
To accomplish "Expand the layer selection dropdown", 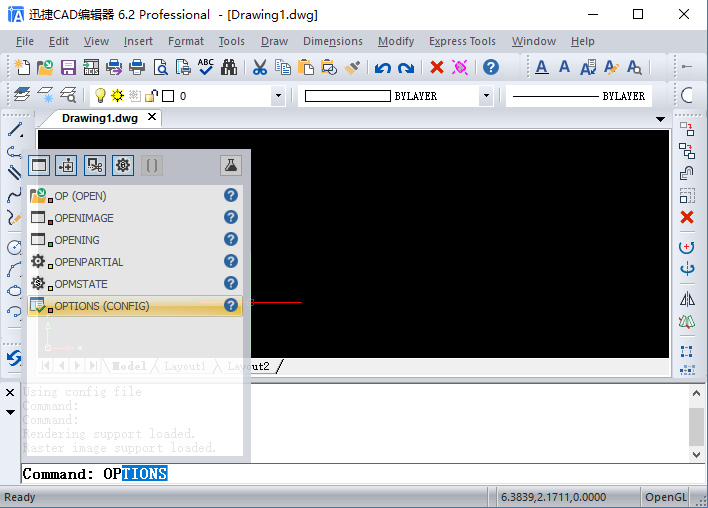I will tap(278, 96).
